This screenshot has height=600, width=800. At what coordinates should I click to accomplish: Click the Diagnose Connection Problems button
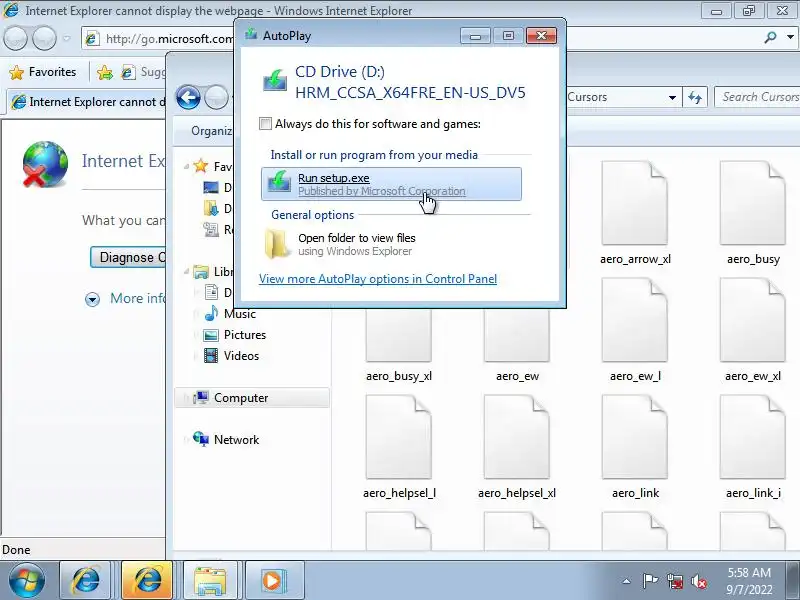pos(128,257)
